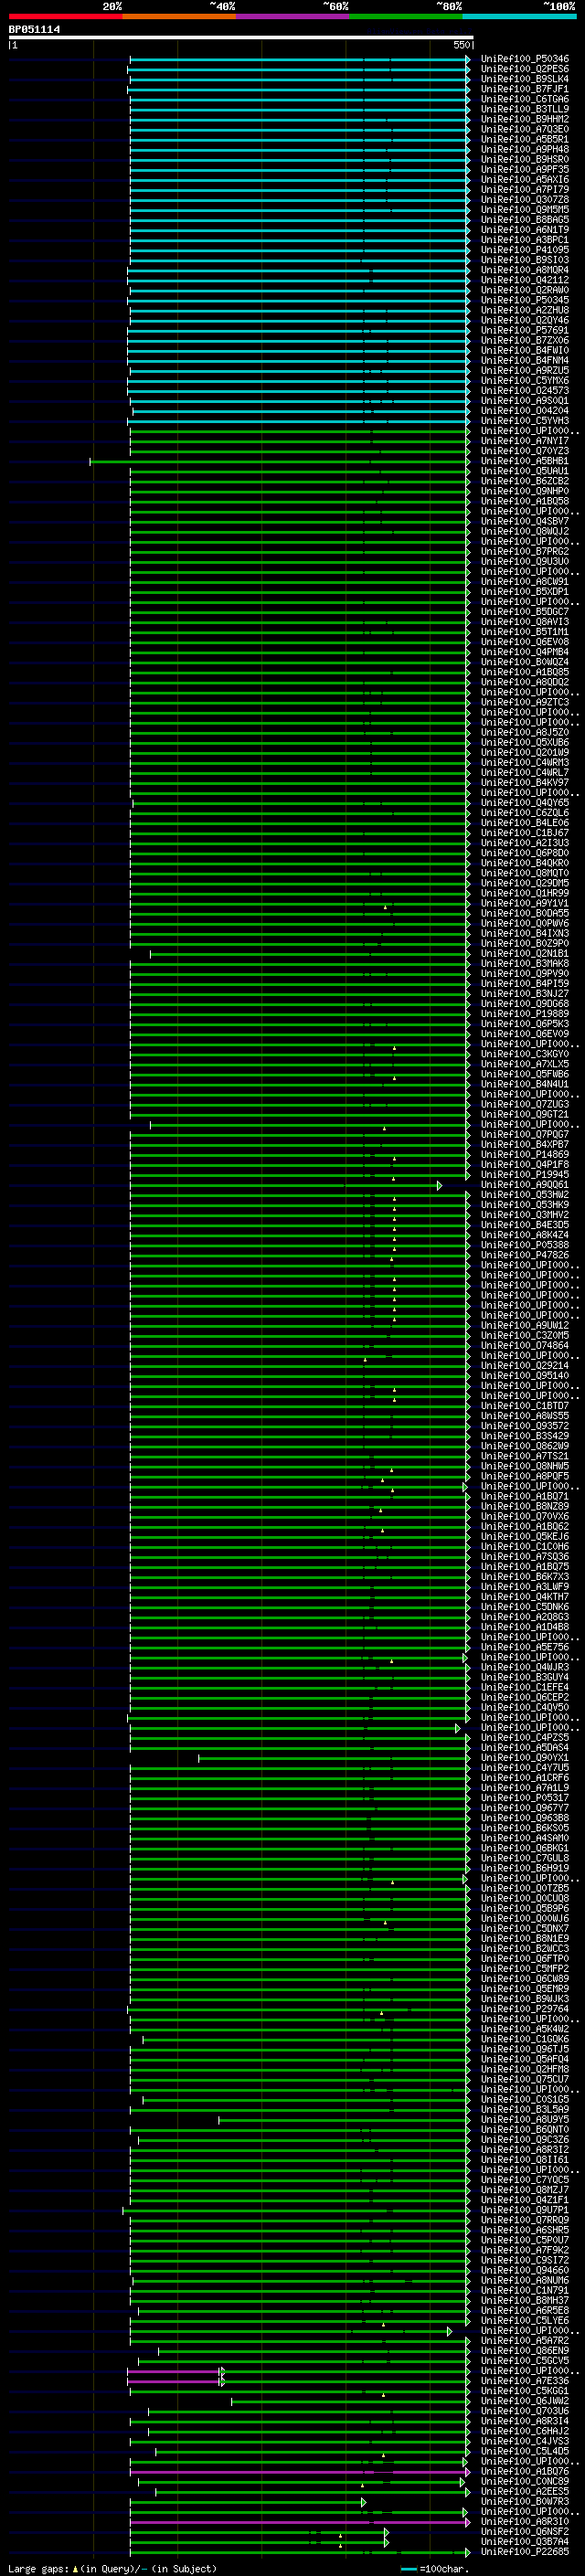Open the UniRef100_A9PH48 hit

click(x=524, y=150)
